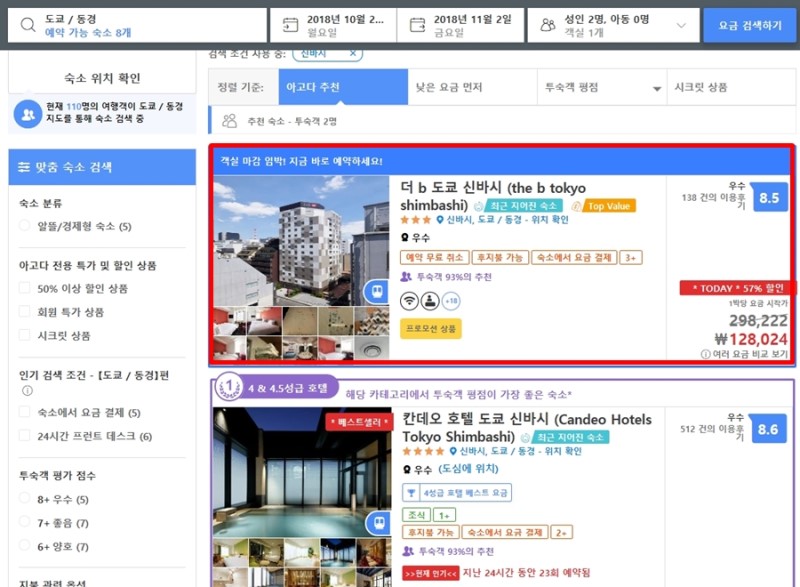Check 시크릿 상품 filter in sidebar
800x587 pixels.
coord(24,335)
